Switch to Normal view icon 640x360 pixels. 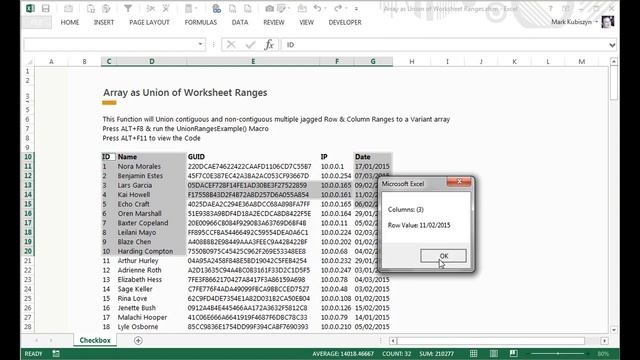[x=473, y=353]
